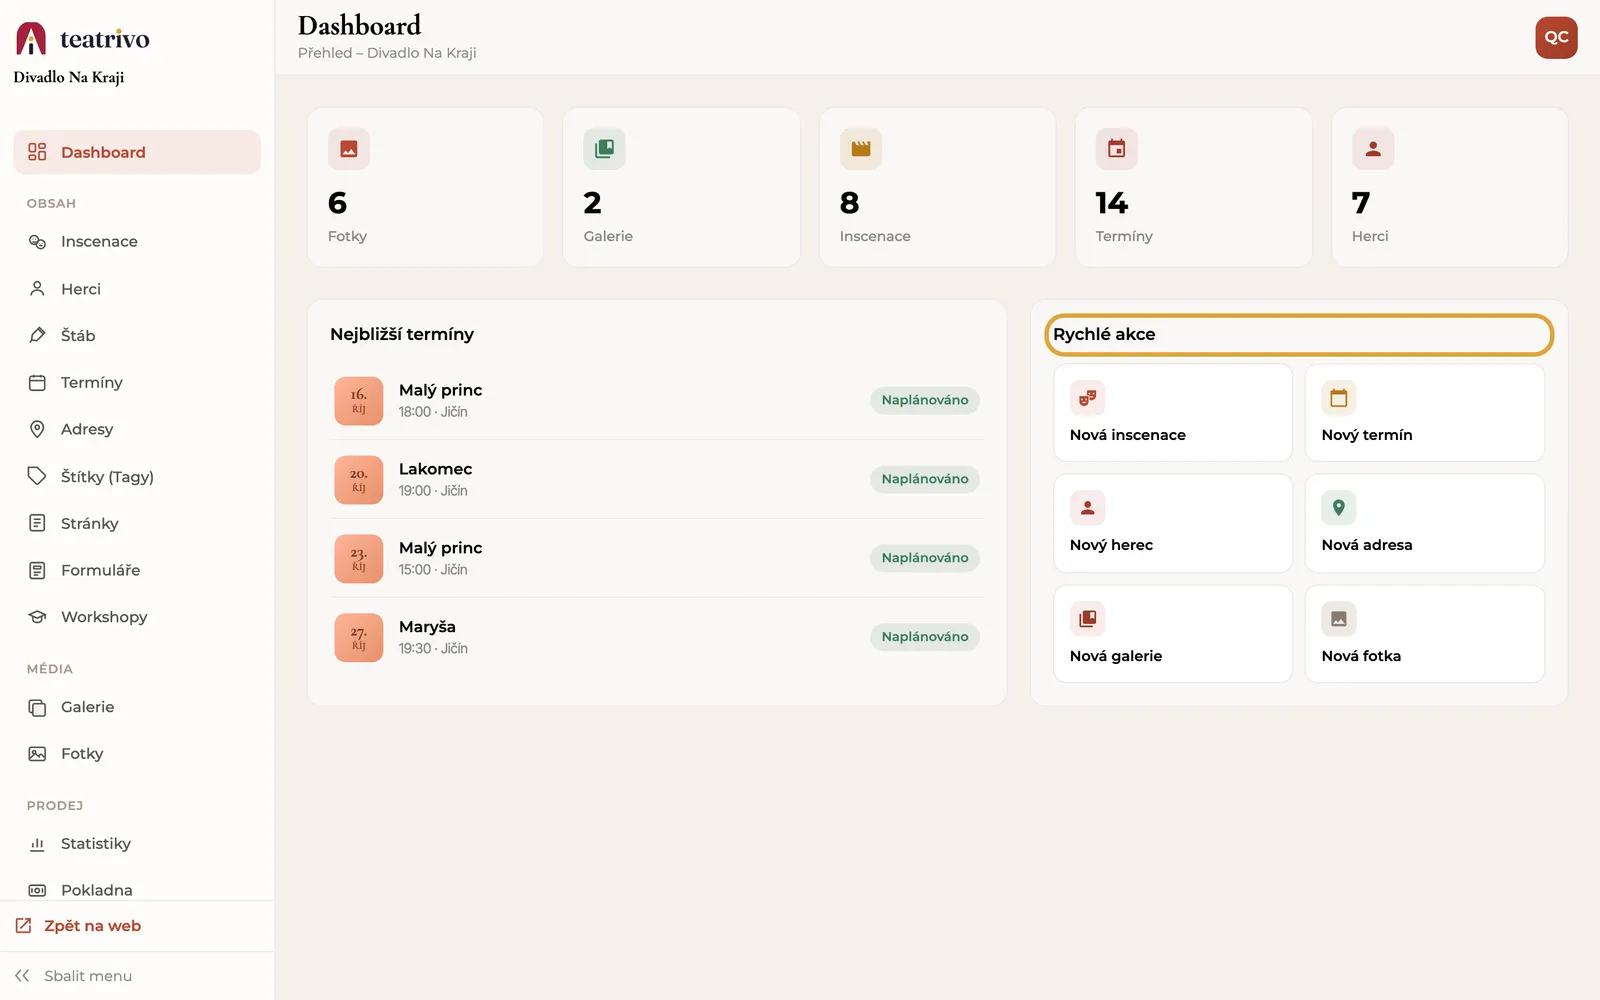1600x1000 pixels.
Task: Open the Inscenace sidebar item
Action: (x=137, y=242)
